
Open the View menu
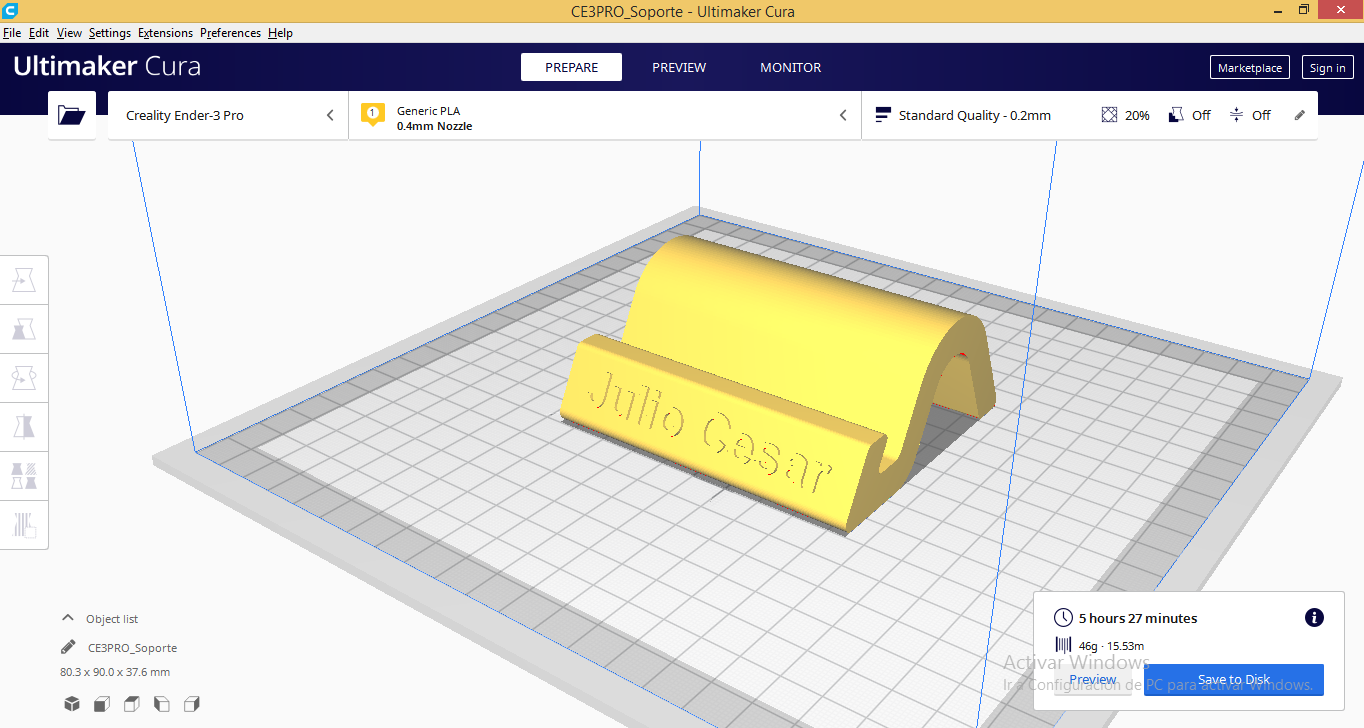click(70, 33)
